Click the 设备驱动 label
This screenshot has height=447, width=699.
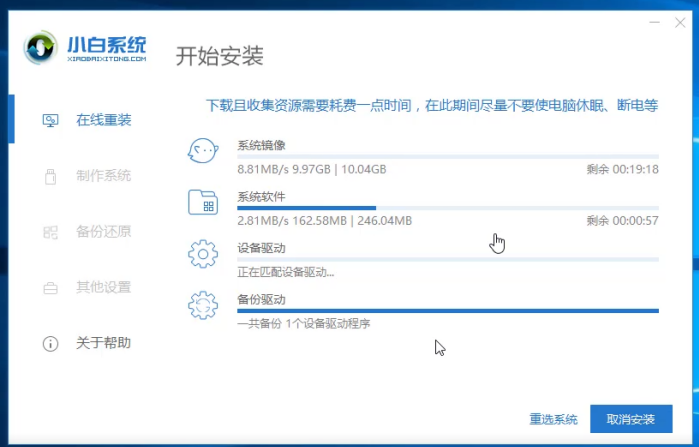pos(261,248)
